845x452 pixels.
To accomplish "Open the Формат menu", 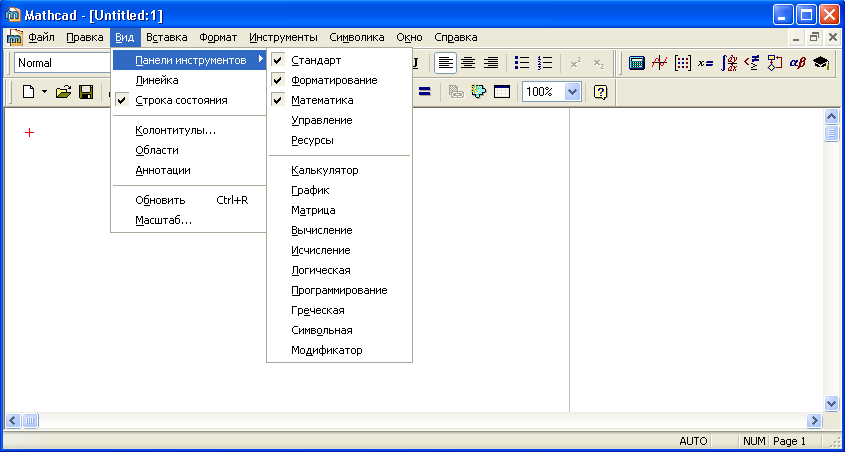I will (218, 38).
